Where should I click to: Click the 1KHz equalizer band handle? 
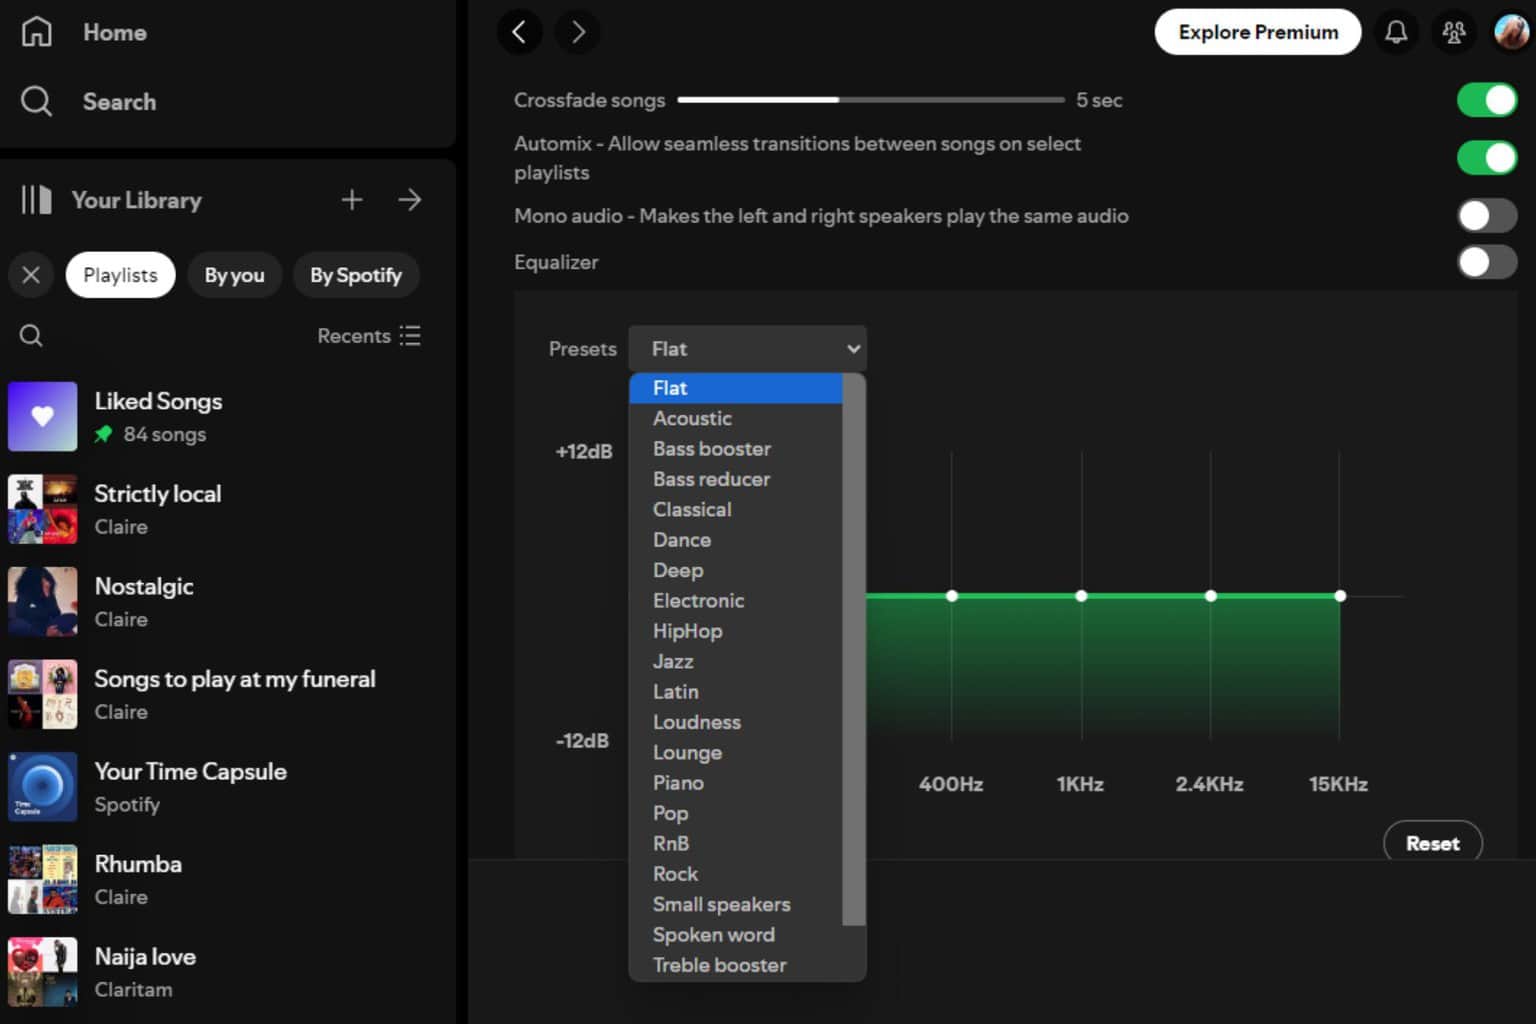[x=1081, y=596]
